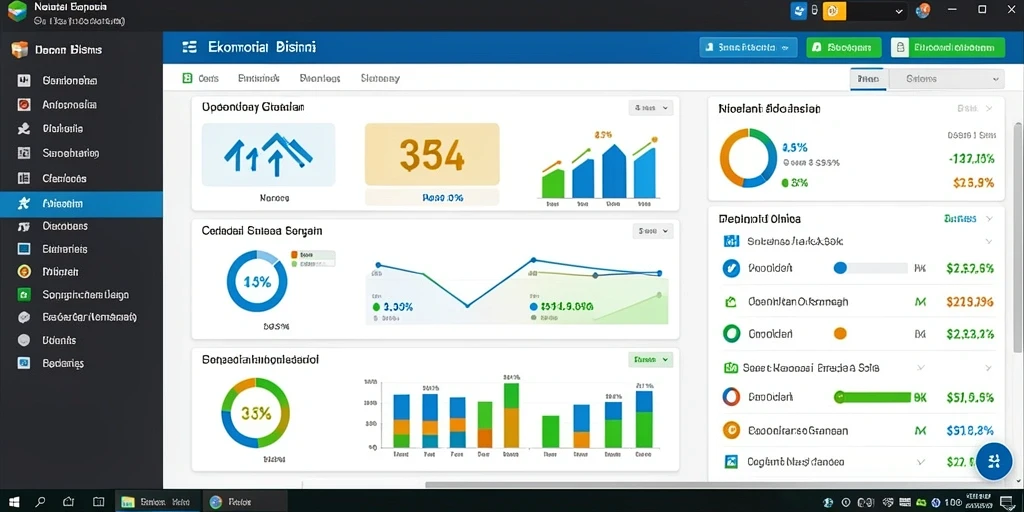Select the Pinoo tab at top right
This screenshot has height=512, width=1024.
(x=868, y=79)
